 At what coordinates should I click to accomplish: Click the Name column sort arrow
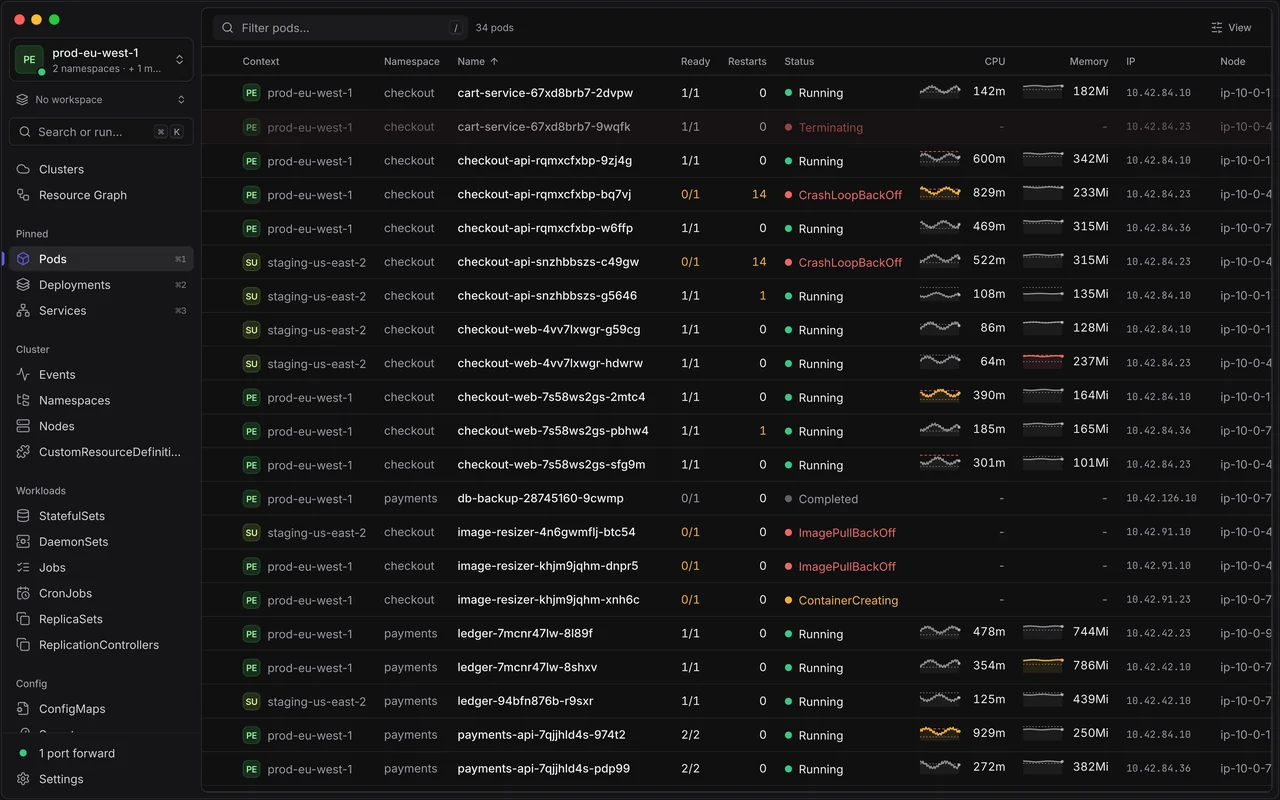494,61
